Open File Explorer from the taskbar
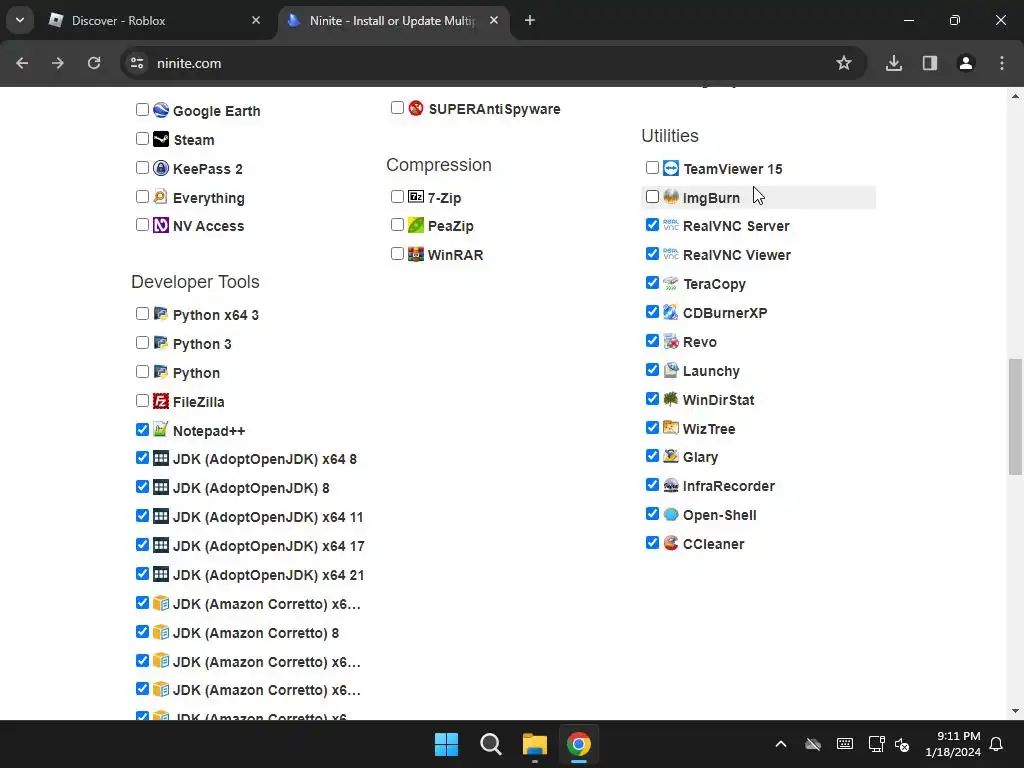Viewport: 1024px width, 768px height. click(534, 744)
